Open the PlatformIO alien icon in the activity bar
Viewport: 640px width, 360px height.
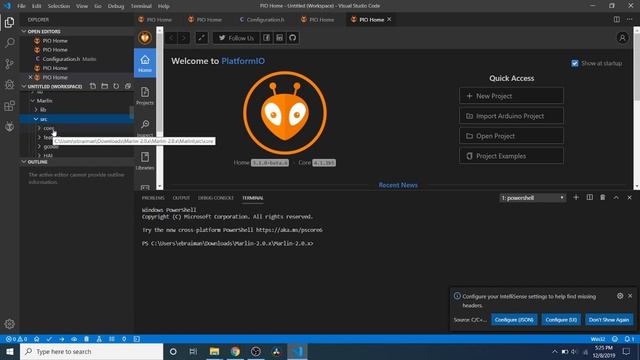pos(9,127)
